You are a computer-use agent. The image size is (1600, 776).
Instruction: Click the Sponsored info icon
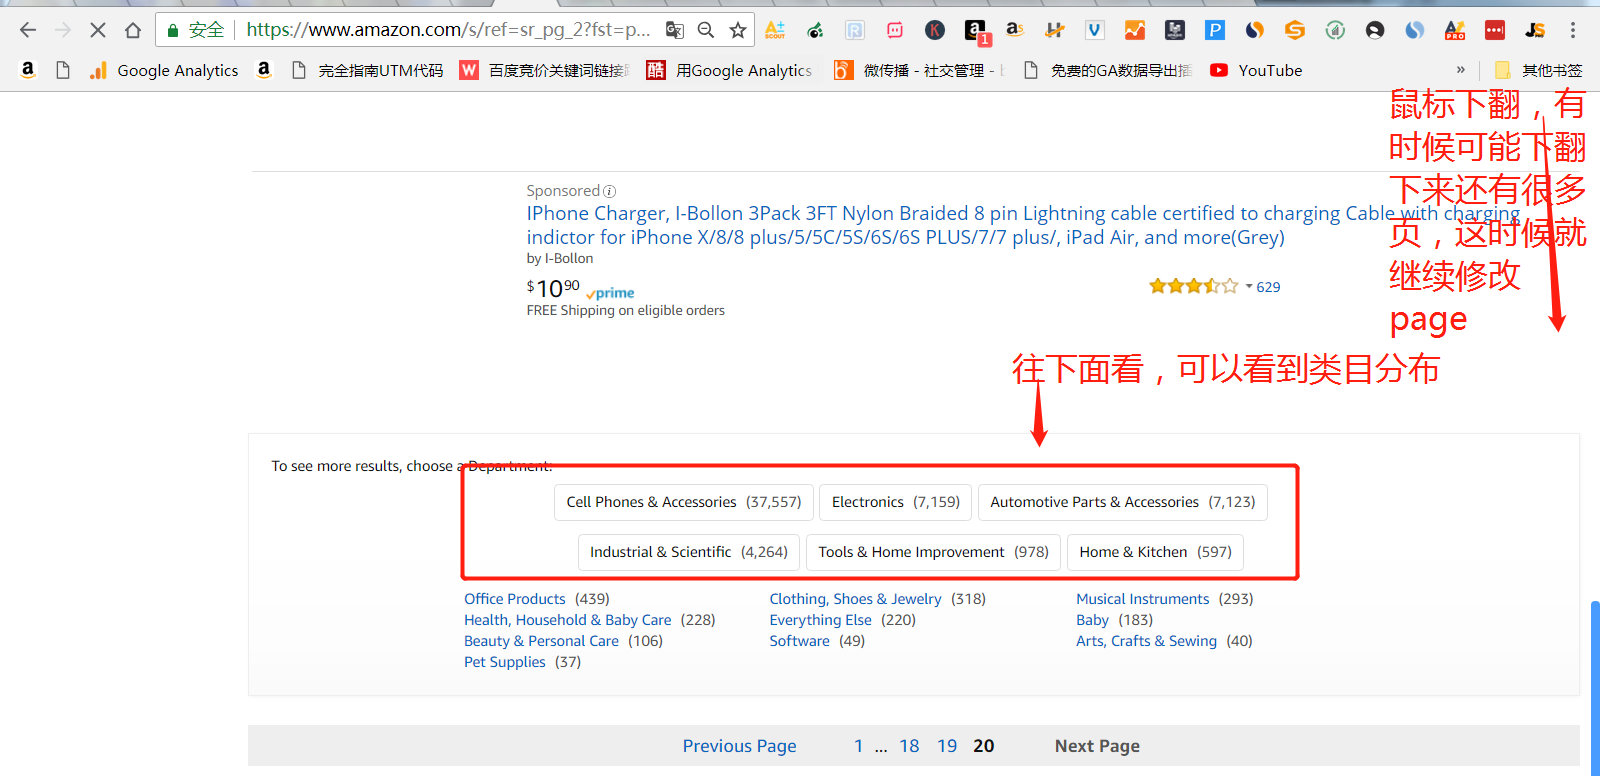click(610, 191)
